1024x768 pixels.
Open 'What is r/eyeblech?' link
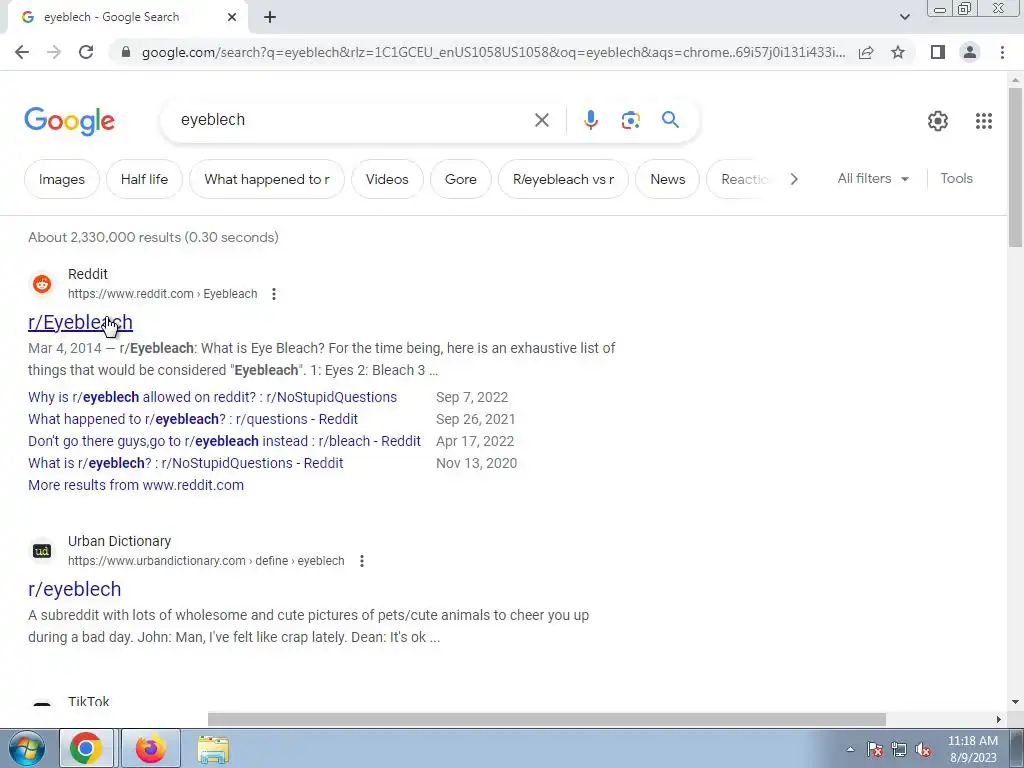point(185,463)
